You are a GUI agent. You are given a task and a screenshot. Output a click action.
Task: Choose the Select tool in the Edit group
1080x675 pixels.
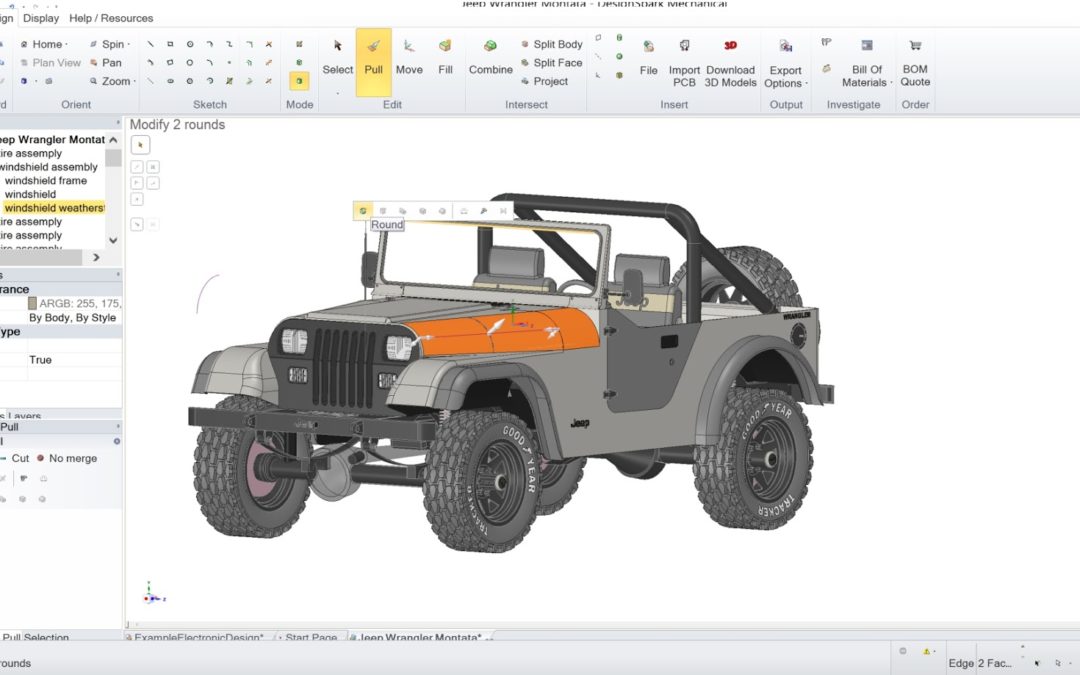pyautogui.click(x=338, y=56)
